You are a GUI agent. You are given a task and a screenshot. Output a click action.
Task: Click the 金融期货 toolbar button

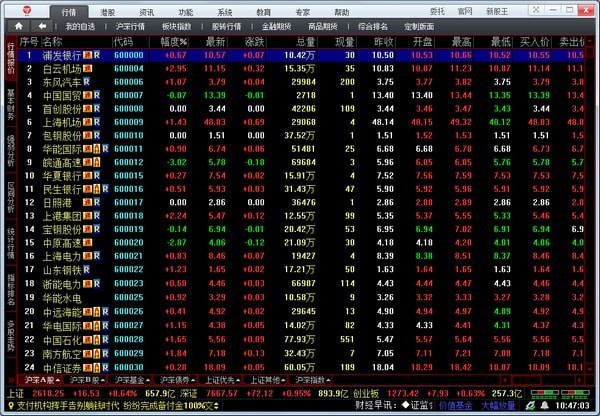pos(276,26)
